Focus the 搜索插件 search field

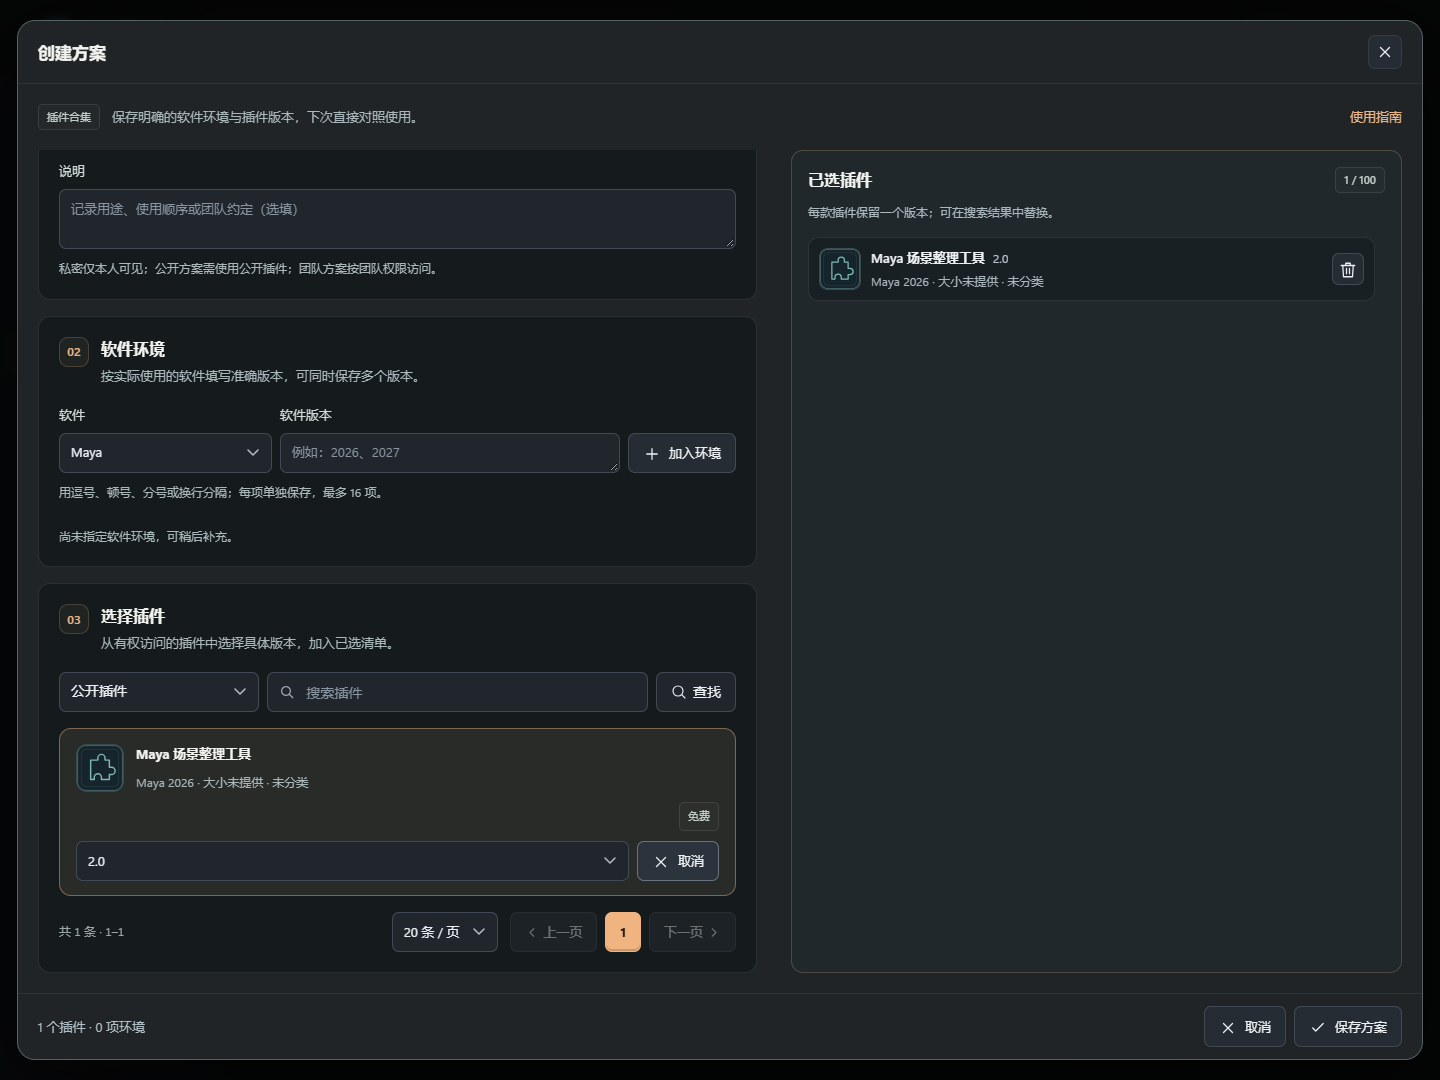(457, 692)
